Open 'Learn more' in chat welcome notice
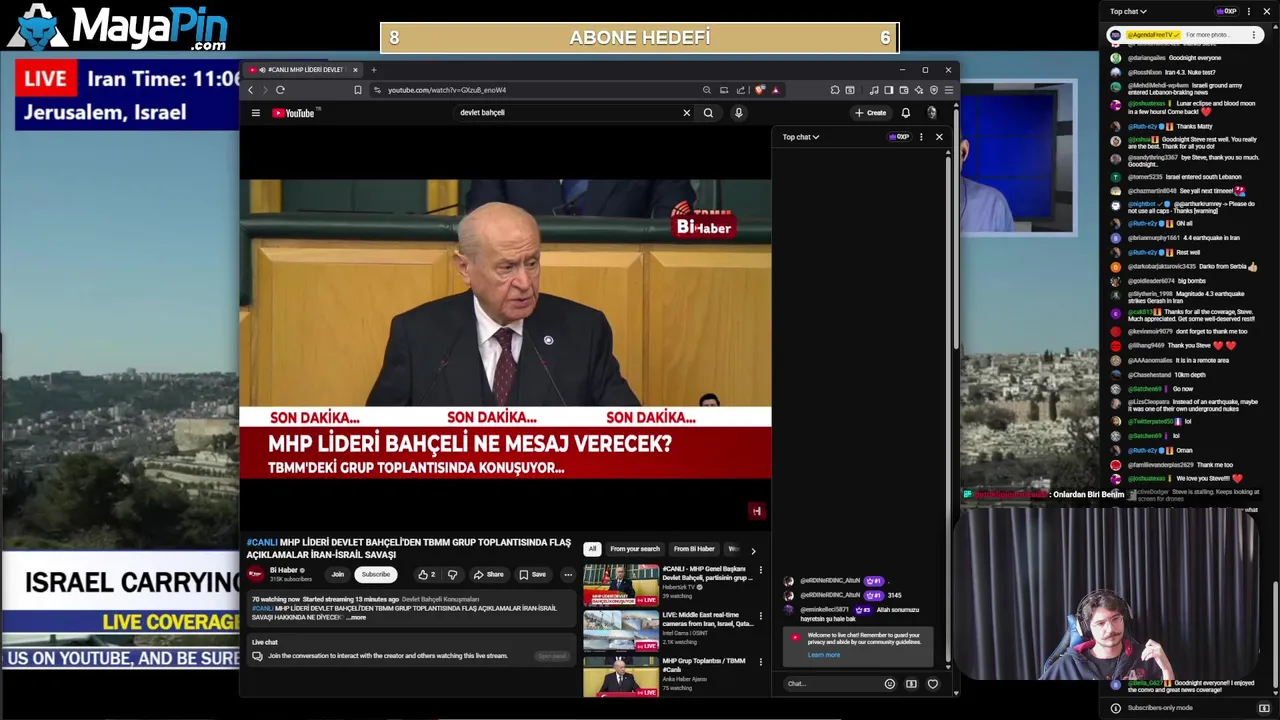 click(824, 655)
